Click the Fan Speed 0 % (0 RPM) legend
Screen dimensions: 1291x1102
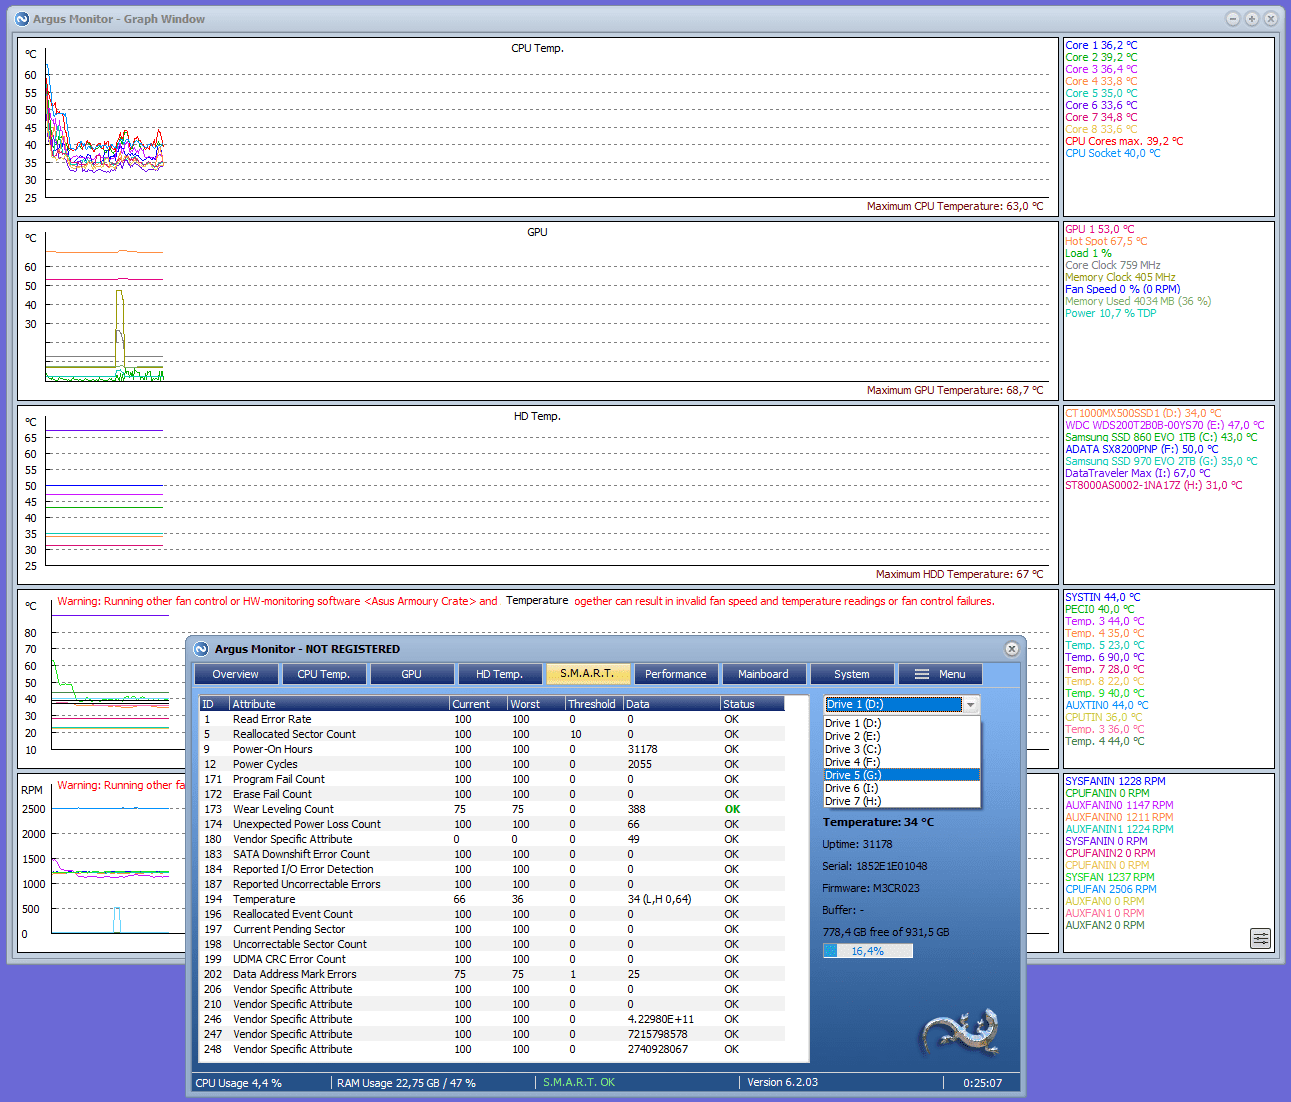1122,289
